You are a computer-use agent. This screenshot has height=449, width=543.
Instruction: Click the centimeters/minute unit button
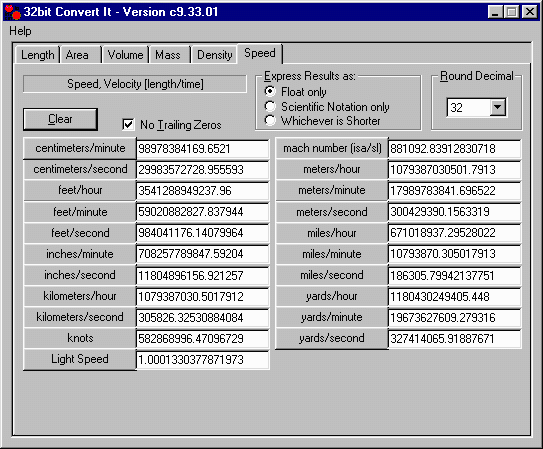pos(80,149)
